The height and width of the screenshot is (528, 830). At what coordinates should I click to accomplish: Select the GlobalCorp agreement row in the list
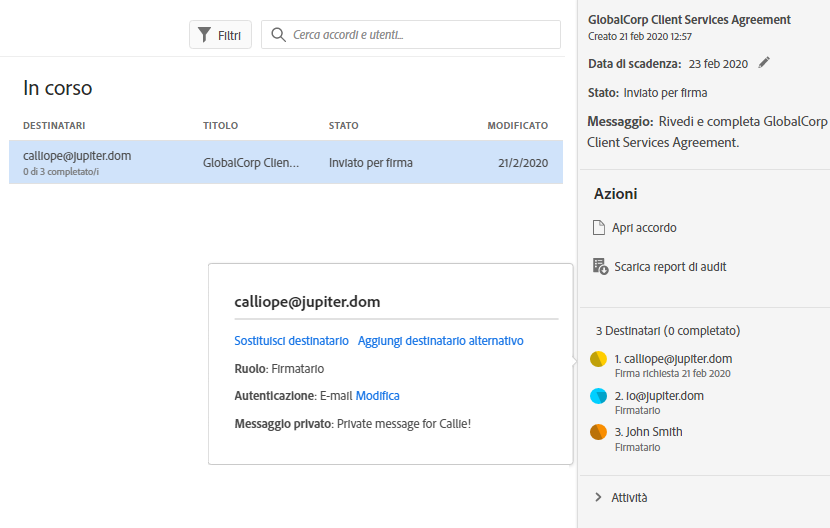pyautogui.click(x=285, y=163)
